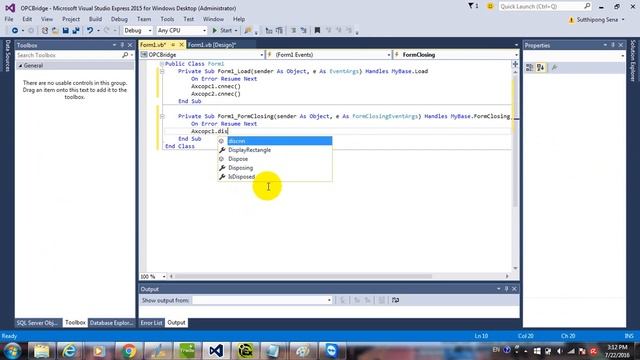Click the Categorized button in Properties
Image resolution: width=640 pixels, height=360 pixels.
pyautogui.click(x=529, y=68)
